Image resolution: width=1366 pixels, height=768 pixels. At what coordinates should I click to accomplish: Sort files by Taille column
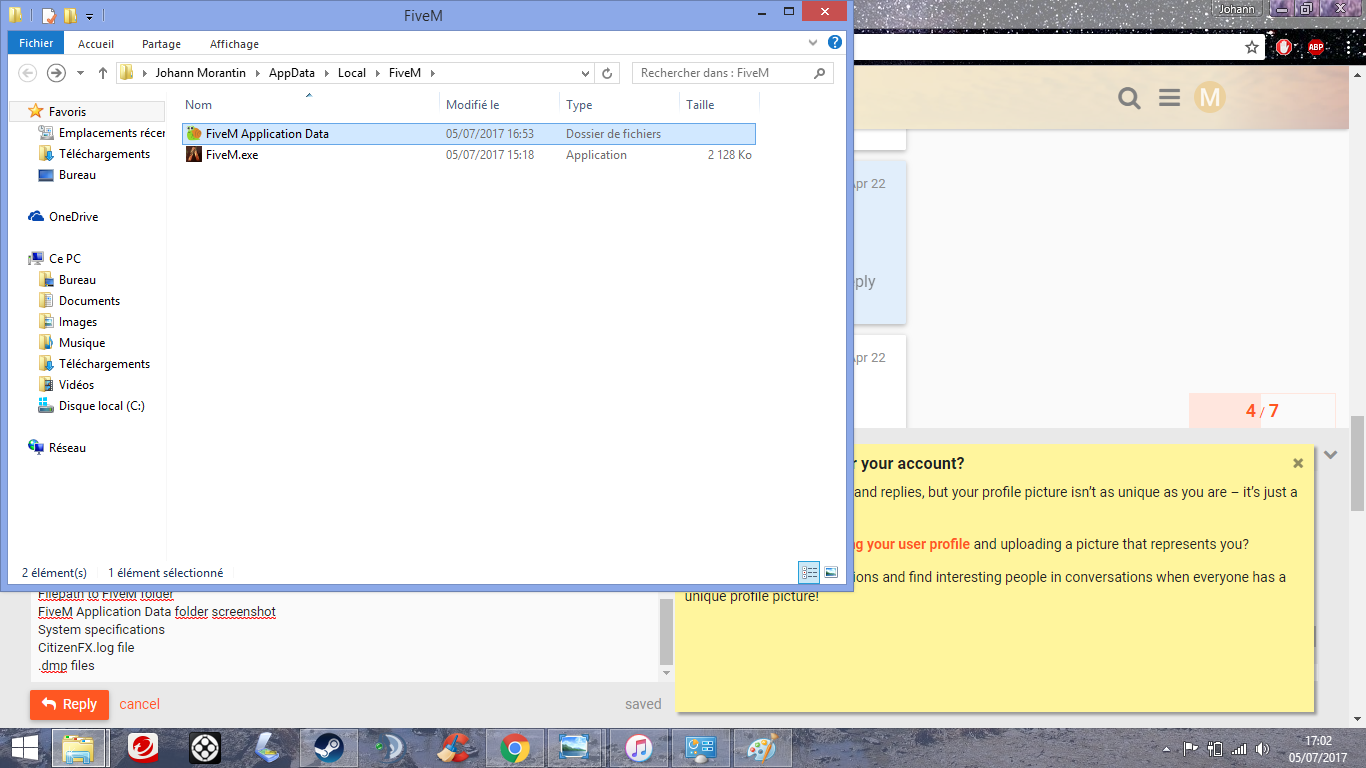coord(700,105)
